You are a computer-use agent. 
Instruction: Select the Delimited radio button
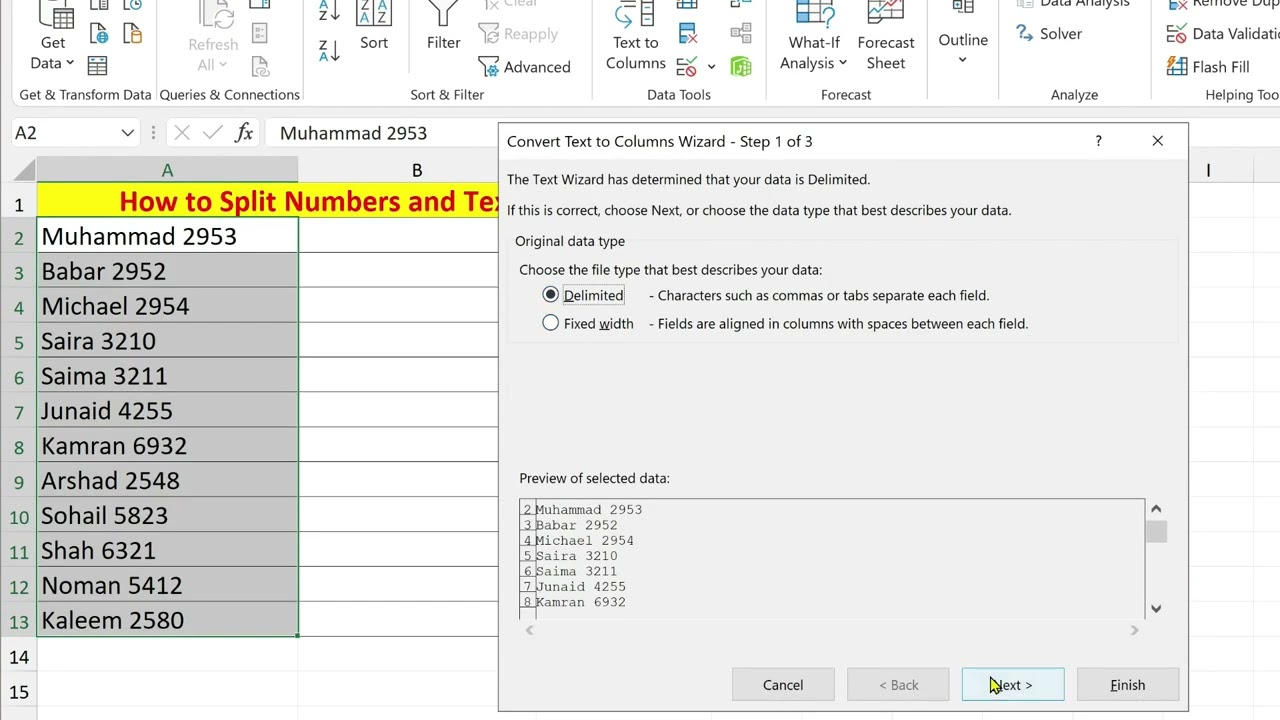[550, 295]
